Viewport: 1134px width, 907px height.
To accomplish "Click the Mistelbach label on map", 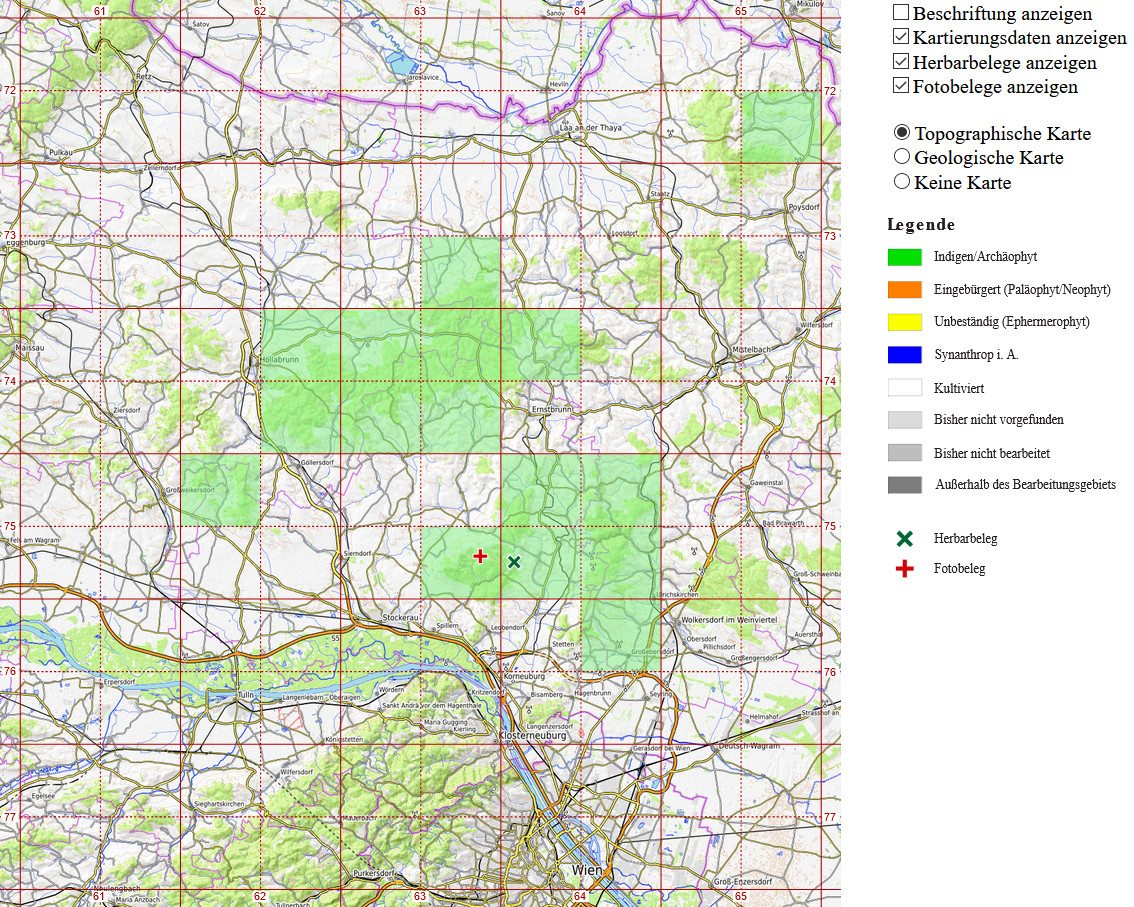I will pyautogui.click(x=751, y=349).
